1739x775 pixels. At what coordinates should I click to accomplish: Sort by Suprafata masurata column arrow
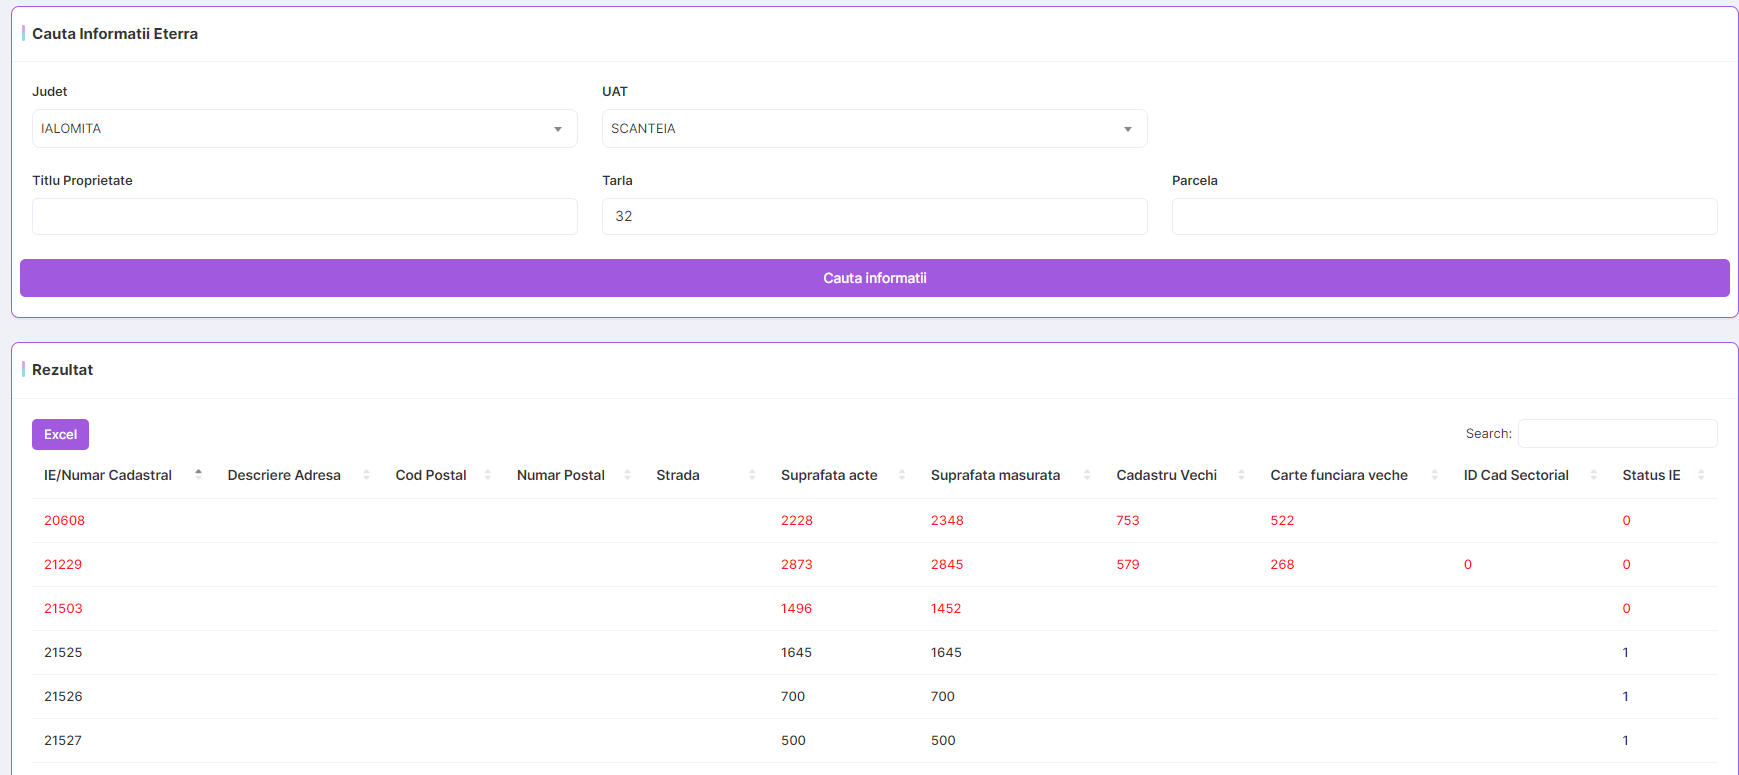pyautogui.click(x=1087, y=475)
